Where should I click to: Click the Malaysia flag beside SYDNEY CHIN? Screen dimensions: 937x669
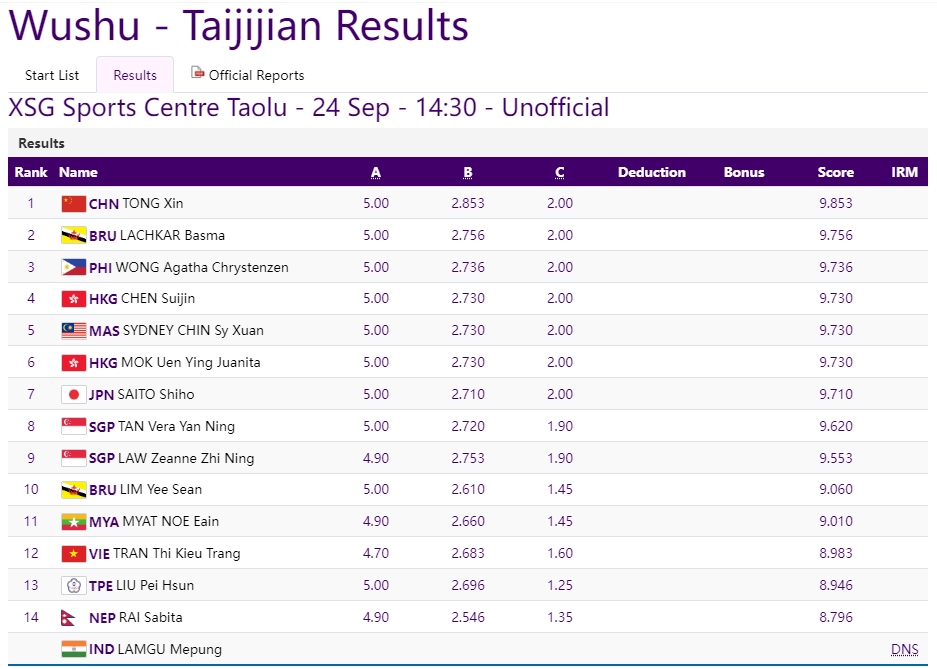(74, 330)
